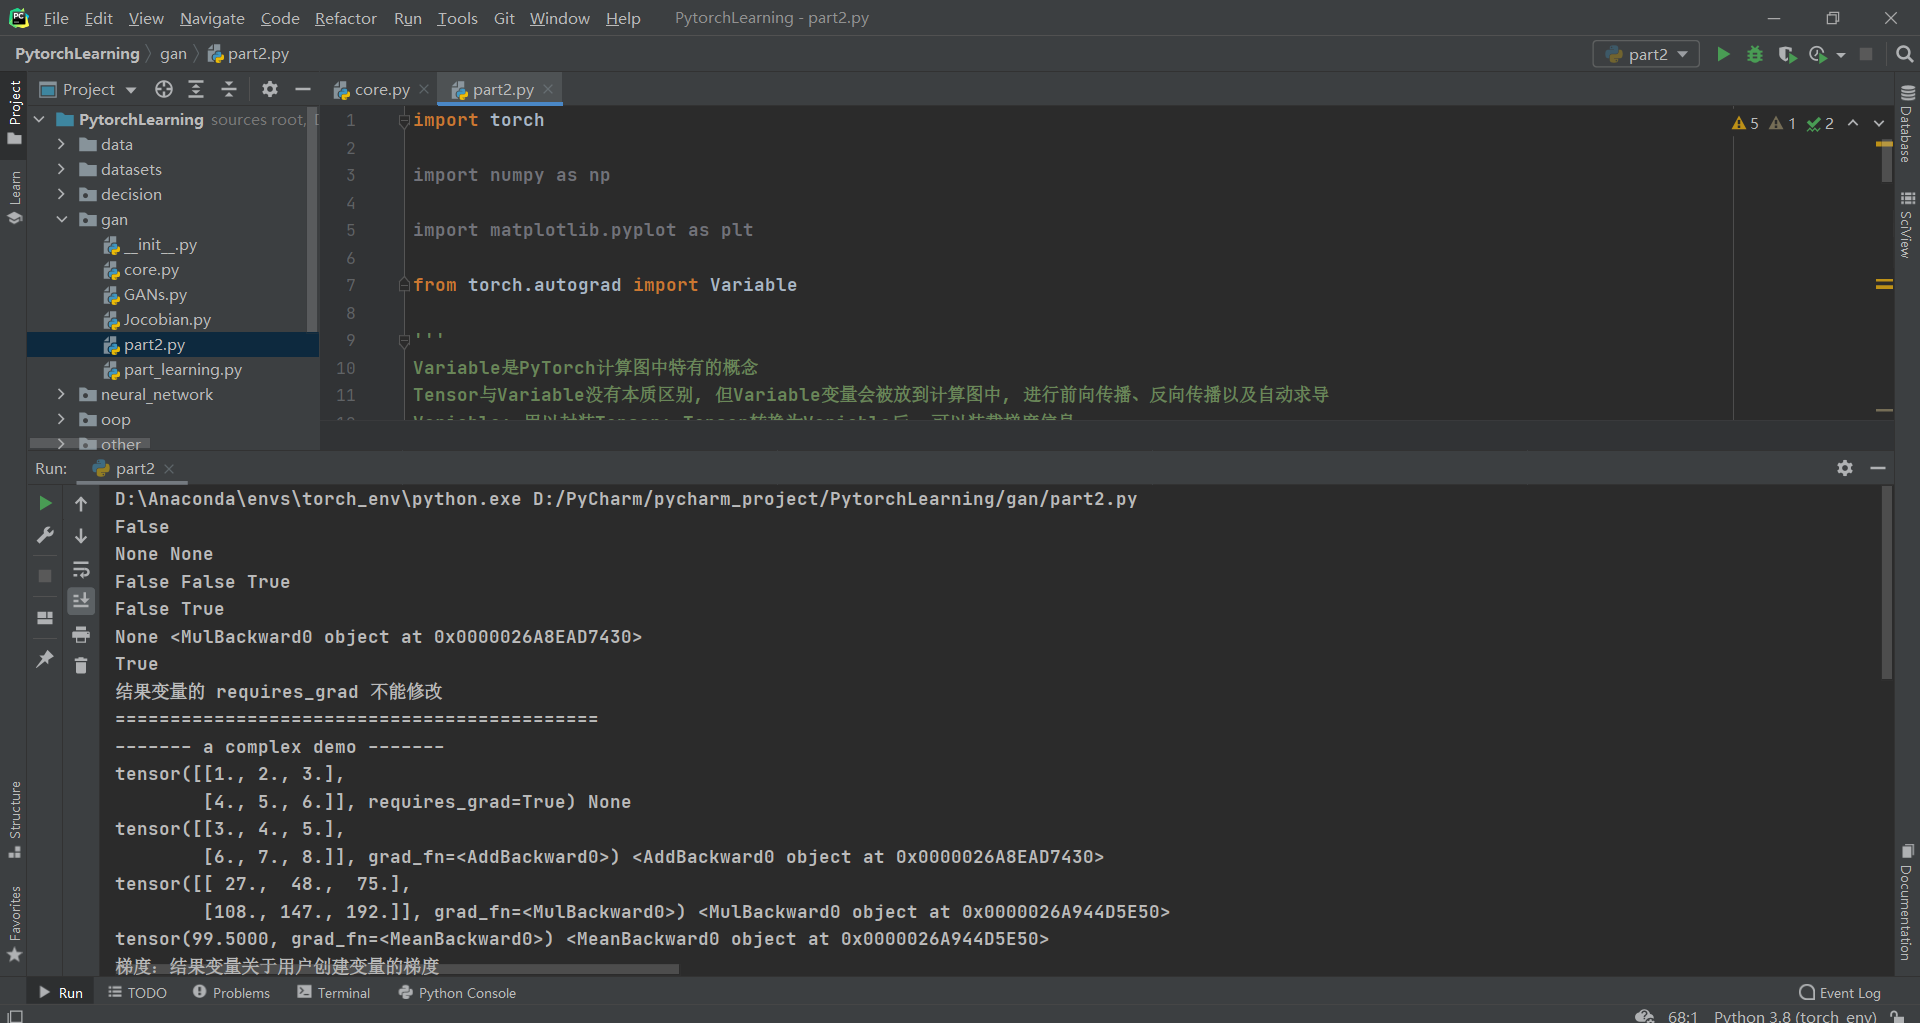Open the Git menu
Image resolution: width=1920 pixels, height=1023 pixels.
[x=504, y=18]
